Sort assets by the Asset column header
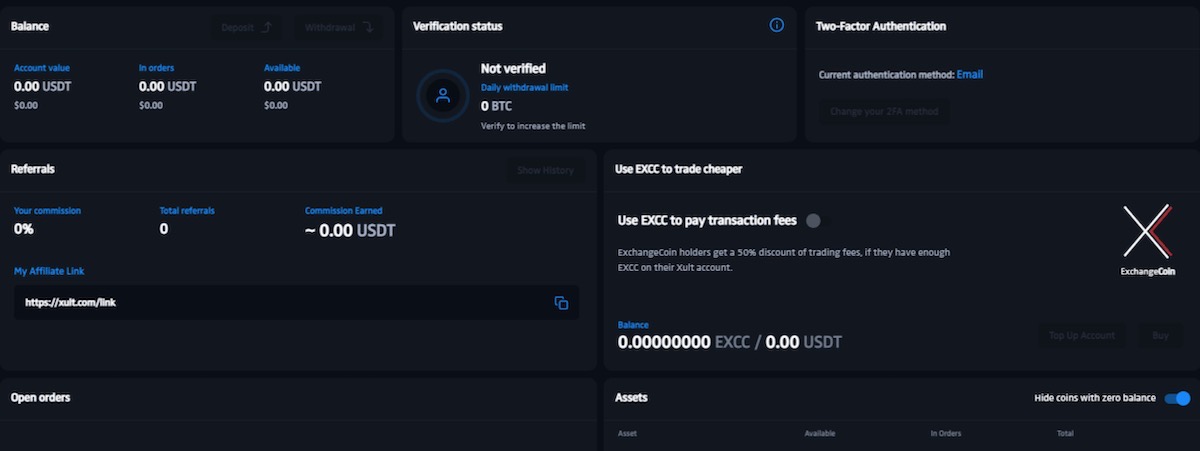This screenshot has width=1200, height=451. [x=627, y=433]
